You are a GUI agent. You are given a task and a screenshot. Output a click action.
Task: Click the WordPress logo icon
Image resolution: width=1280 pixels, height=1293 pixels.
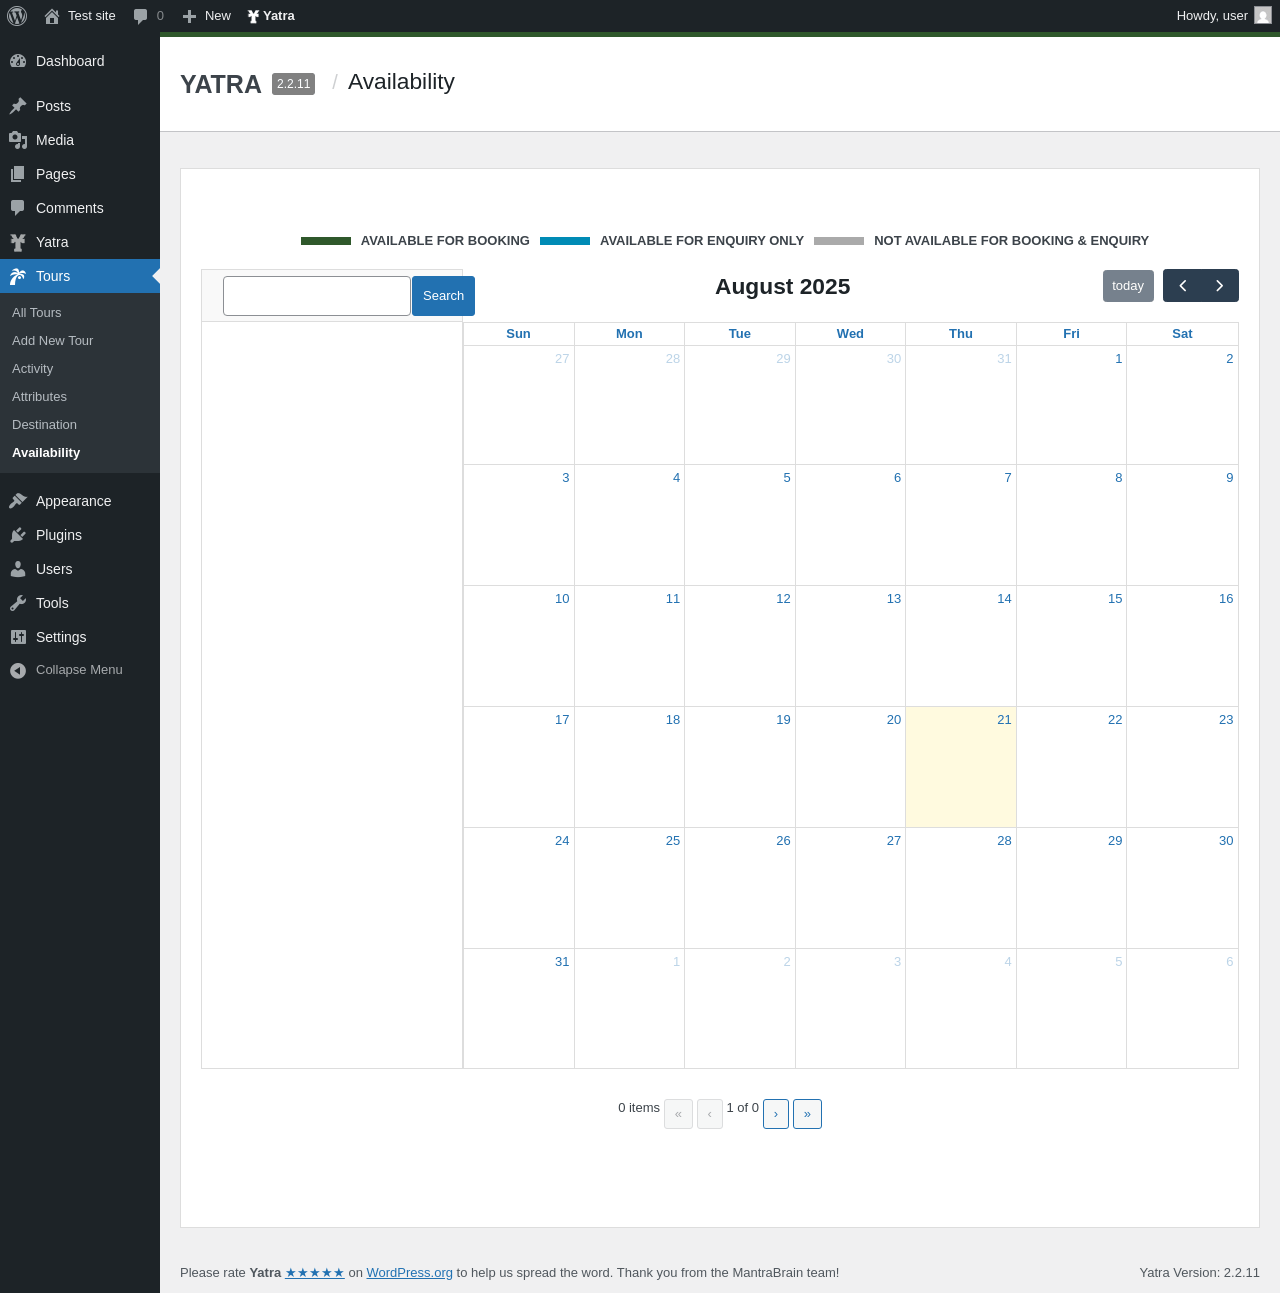coord(17,16)
